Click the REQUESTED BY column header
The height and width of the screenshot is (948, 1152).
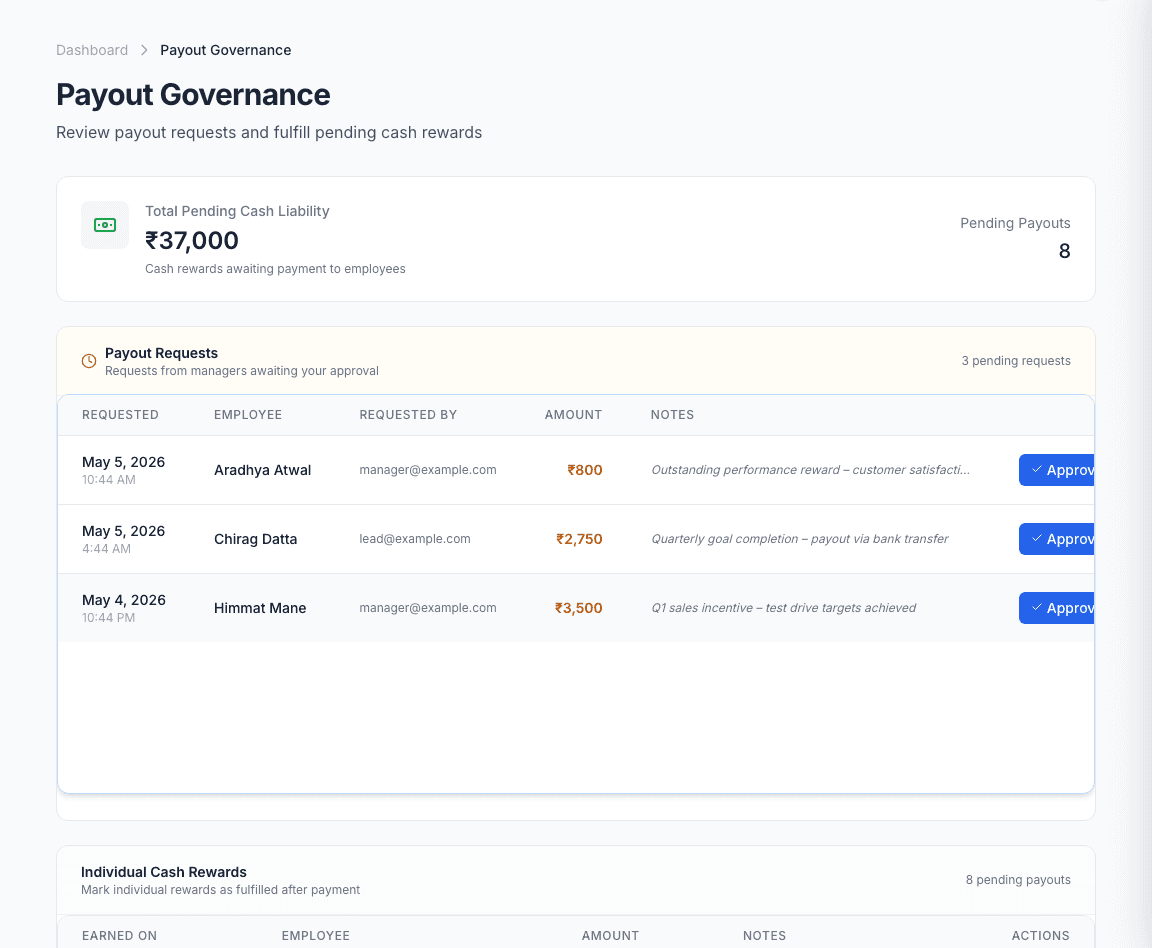click(408, 414)
